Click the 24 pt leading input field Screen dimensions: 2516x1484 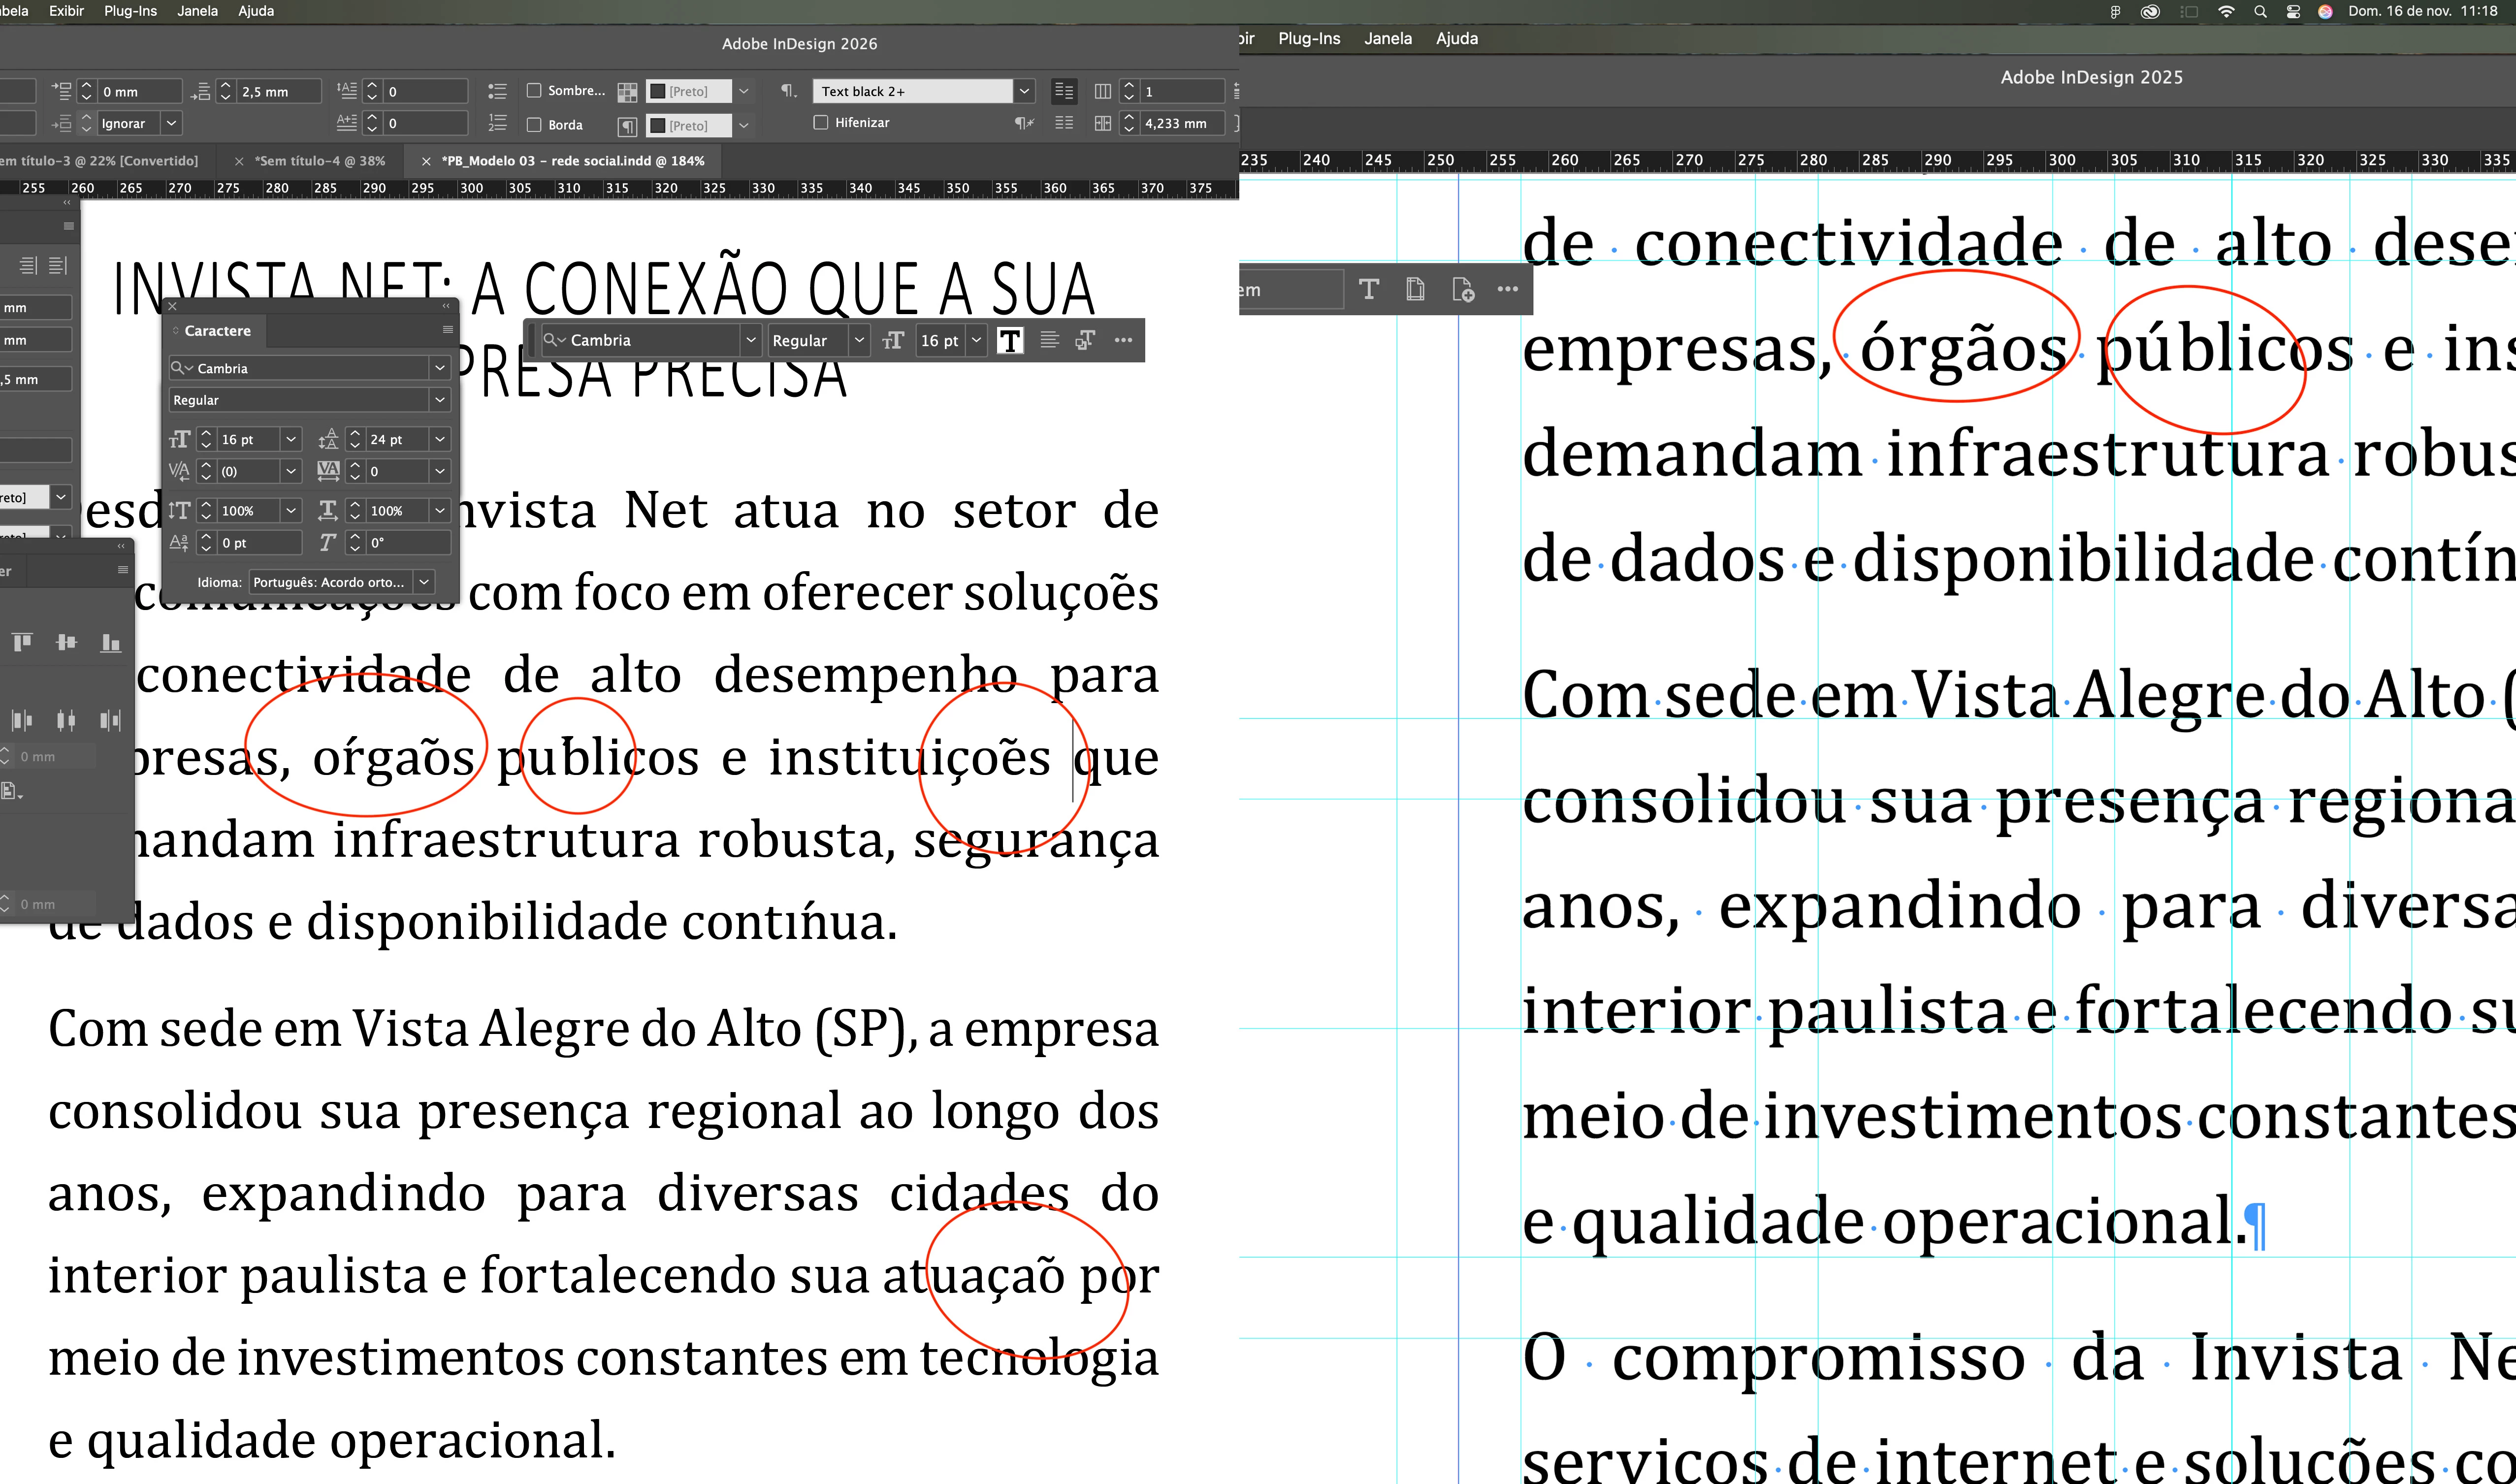(x=396, y=440)
